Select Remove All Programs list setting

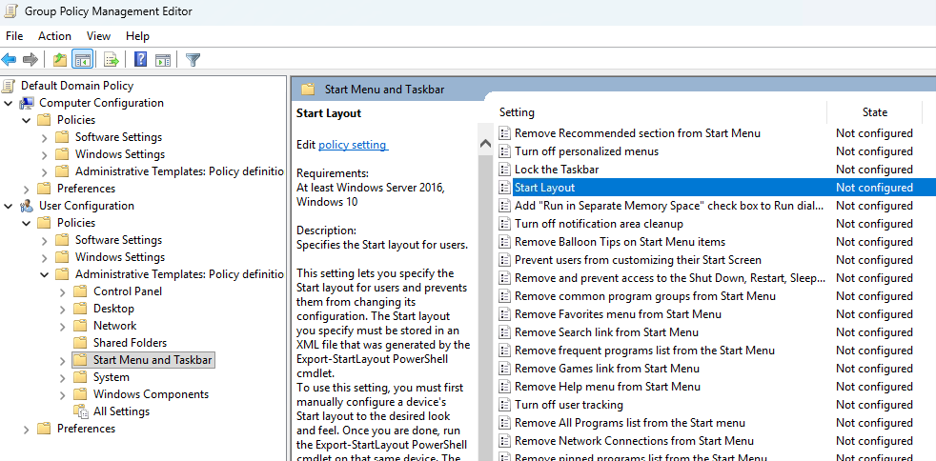pyautogui.click(x=630, y=423)
